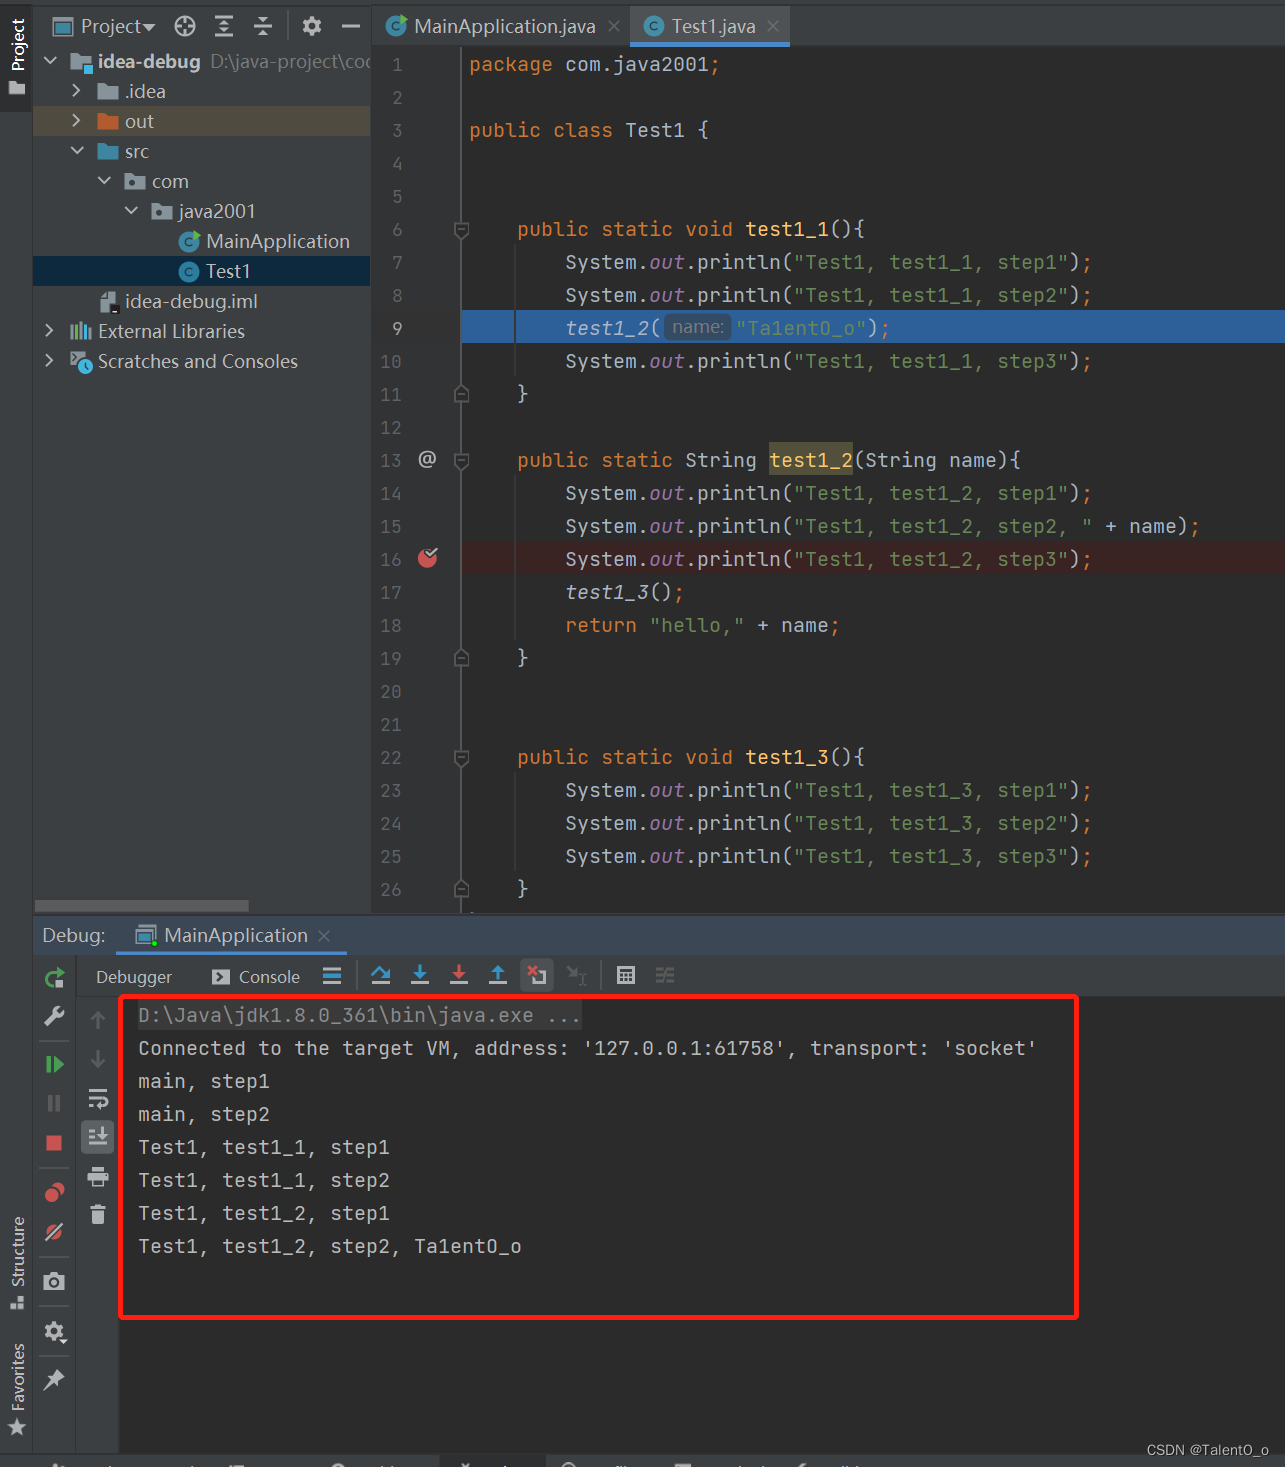Toggle scroll to end of console
Image resolution: width=1285 pixels, height=1467 pixels.
(x=98, y=1137)
